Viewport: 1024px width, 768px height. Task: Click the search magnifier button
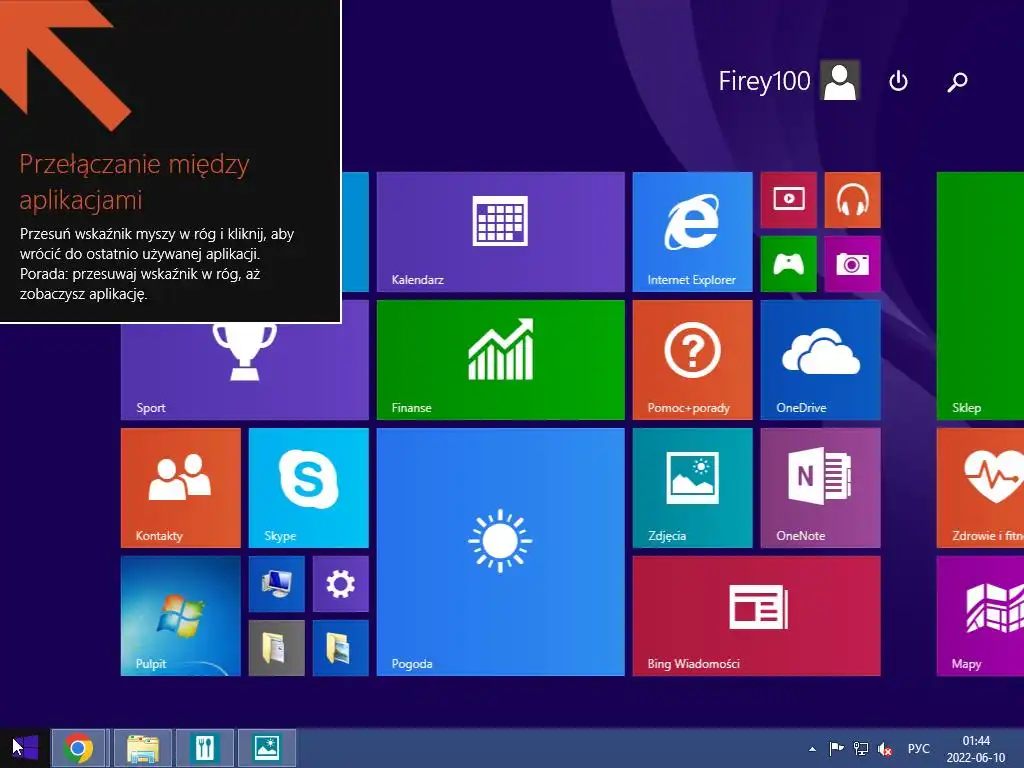[x=957, y=81]
